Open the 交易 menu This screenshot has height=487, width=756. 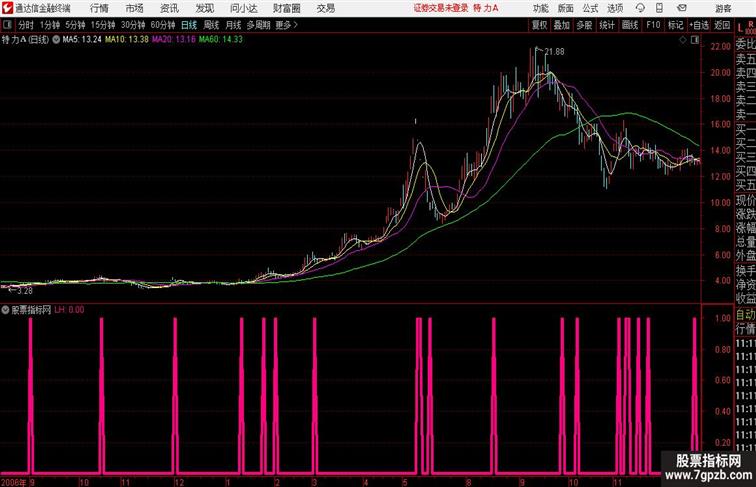tap(325, 8)
